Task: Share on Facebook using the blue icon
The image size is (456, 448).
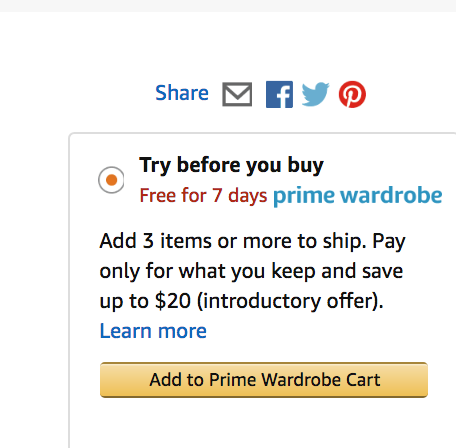Action: (279, 94)
